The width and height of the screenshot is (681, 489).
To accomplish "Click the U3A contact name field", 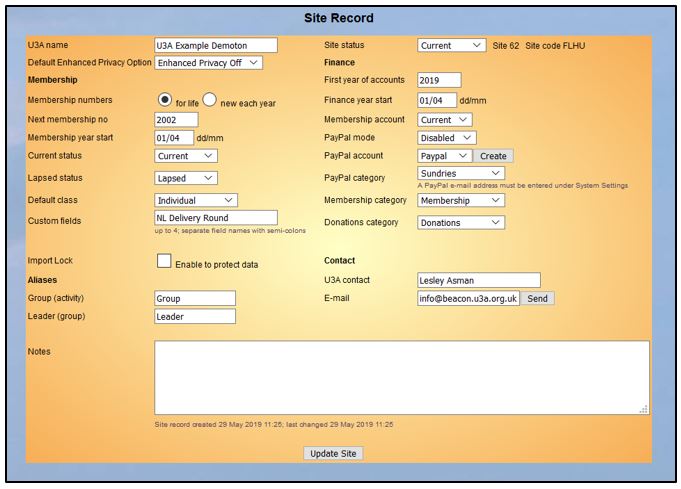I will tap(478, 281).
